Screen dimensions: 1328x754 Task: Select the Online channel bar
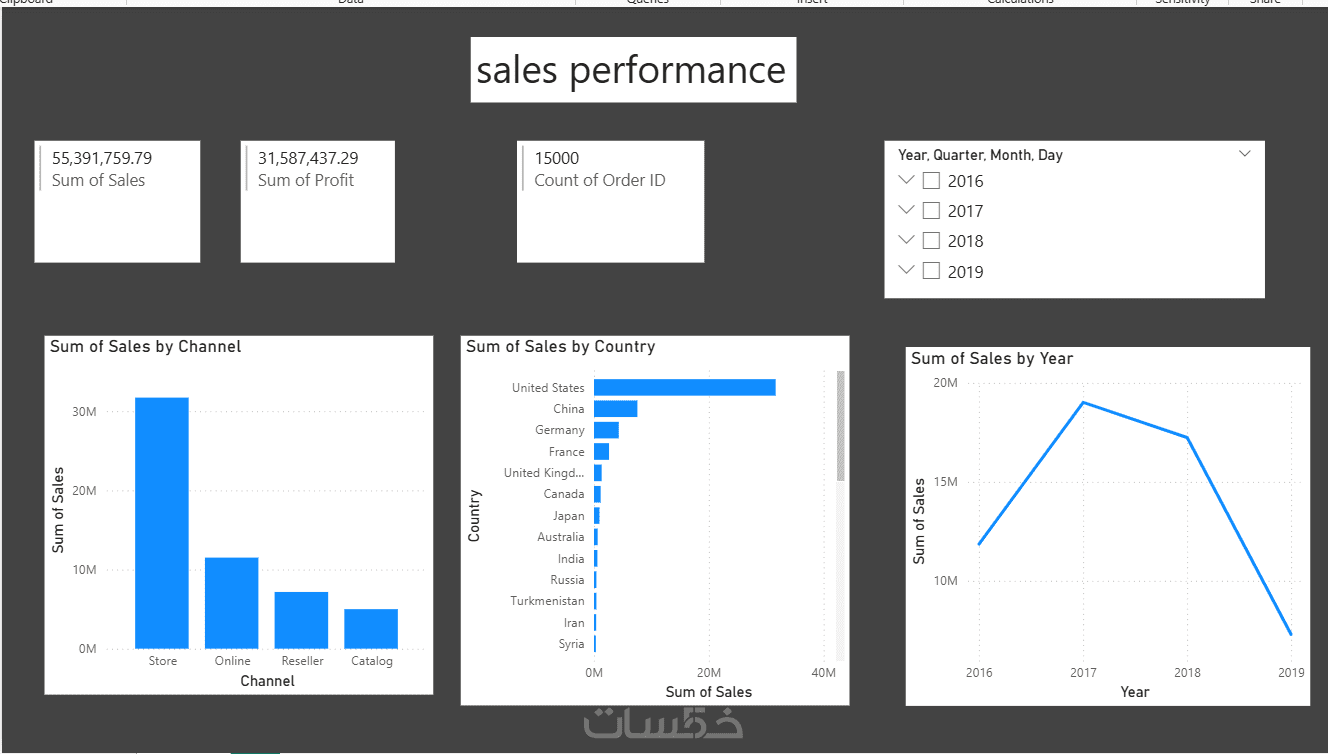click(232, 602)
